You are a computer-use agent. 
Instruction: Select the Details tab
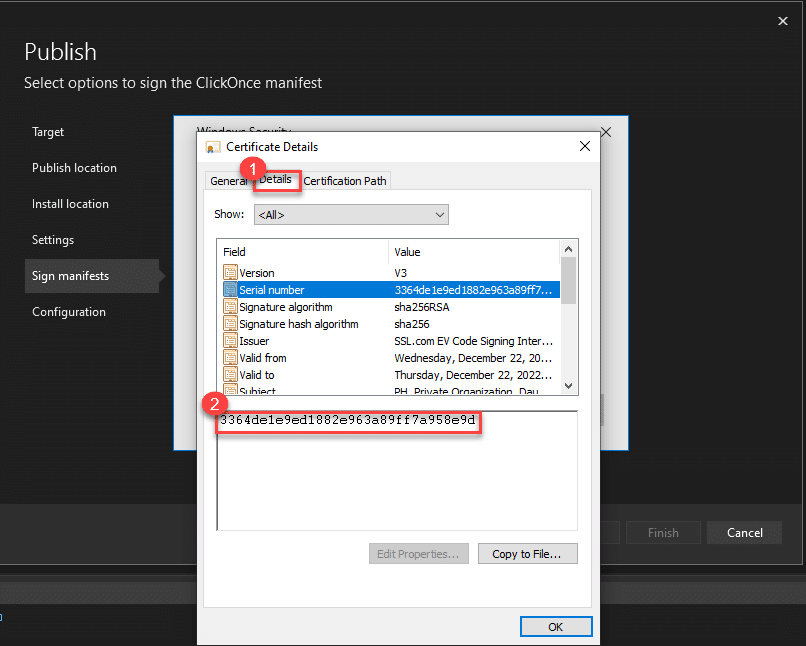(276, 180)
